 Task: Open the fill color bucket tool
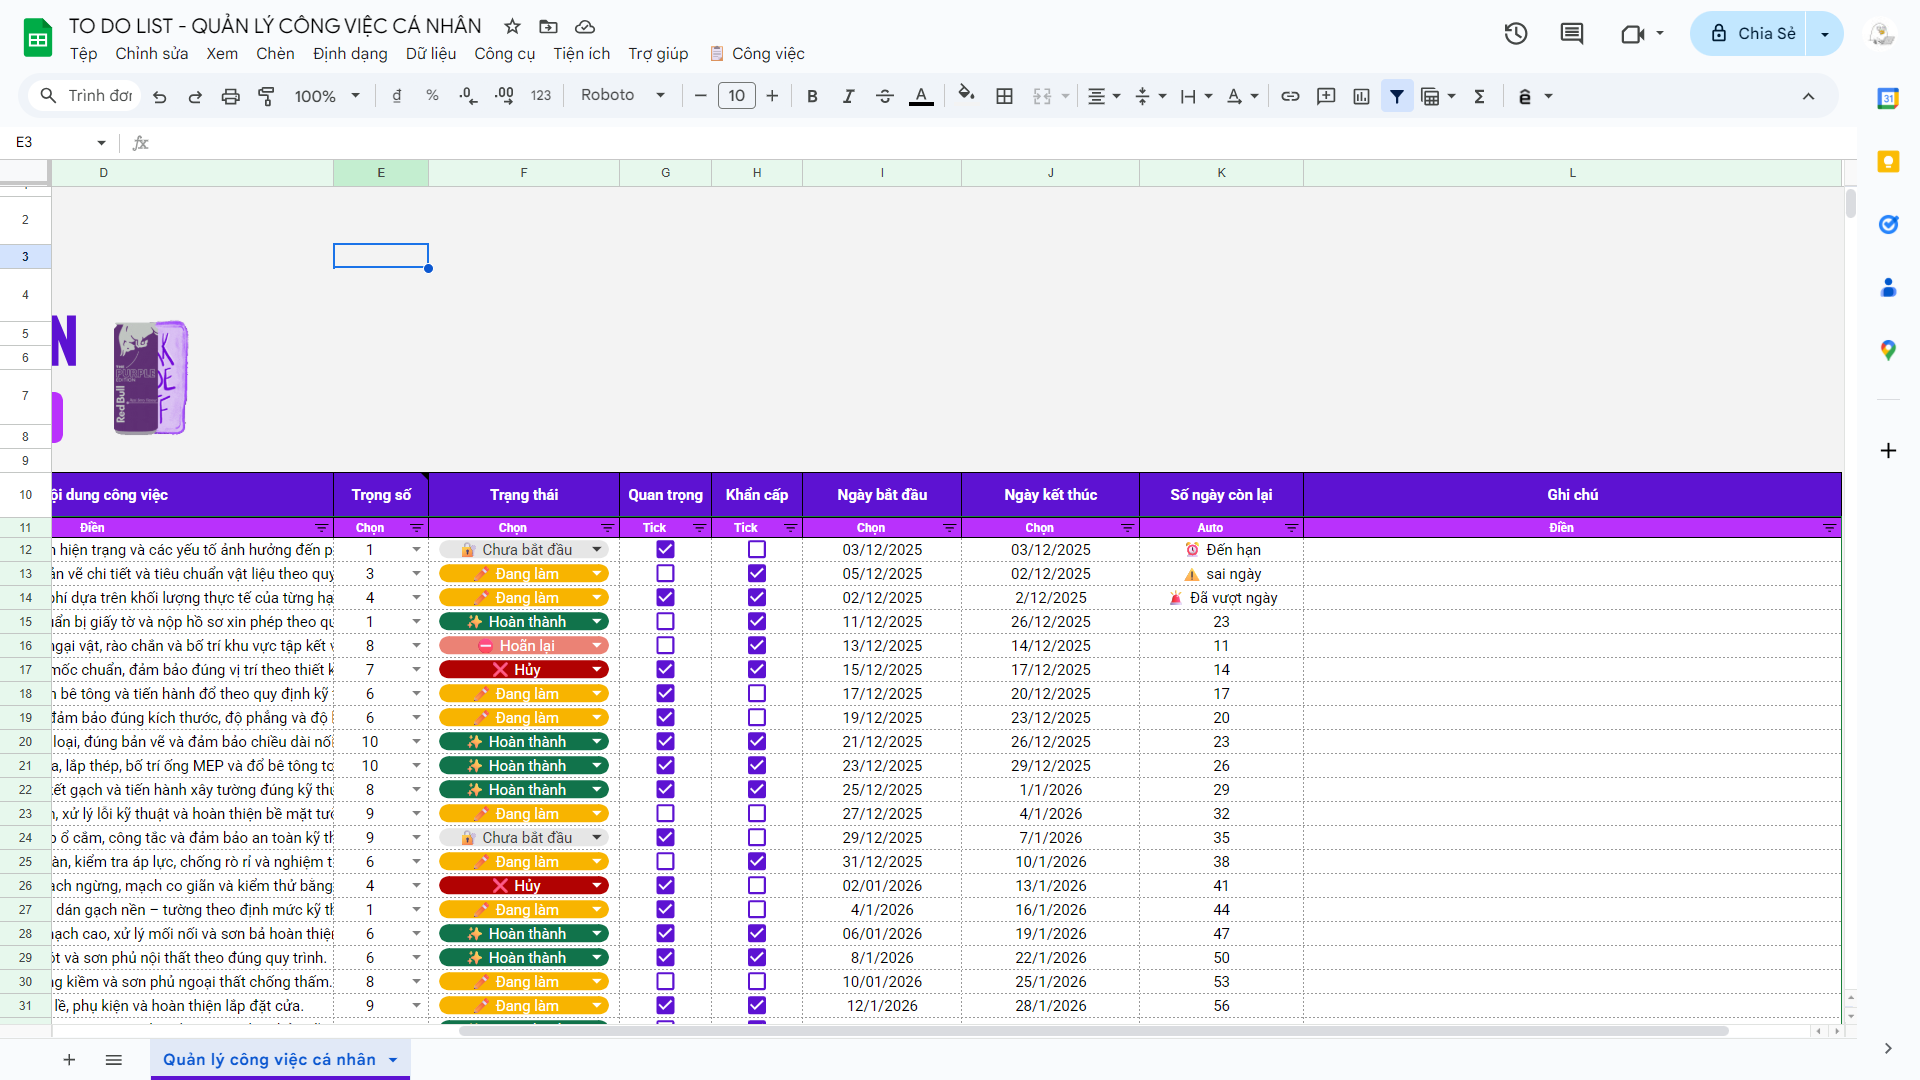coord(965,94)
